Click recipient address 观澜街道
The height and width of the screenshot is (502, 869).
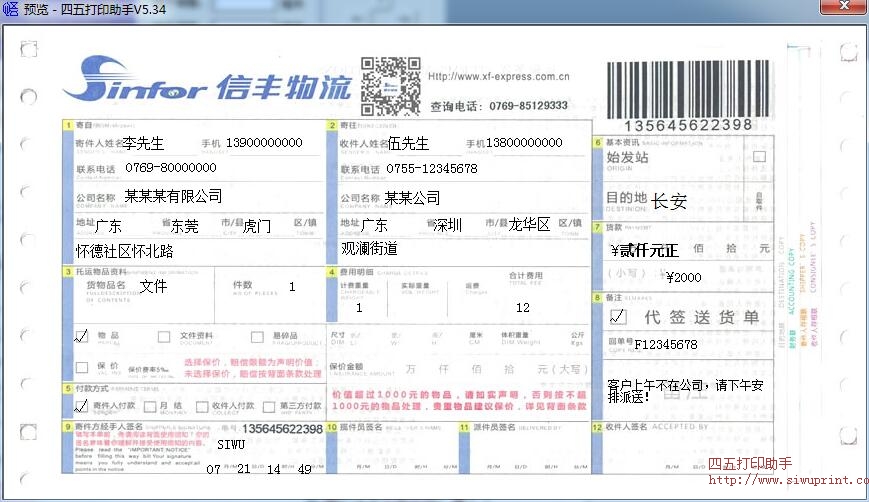point(369,248)
